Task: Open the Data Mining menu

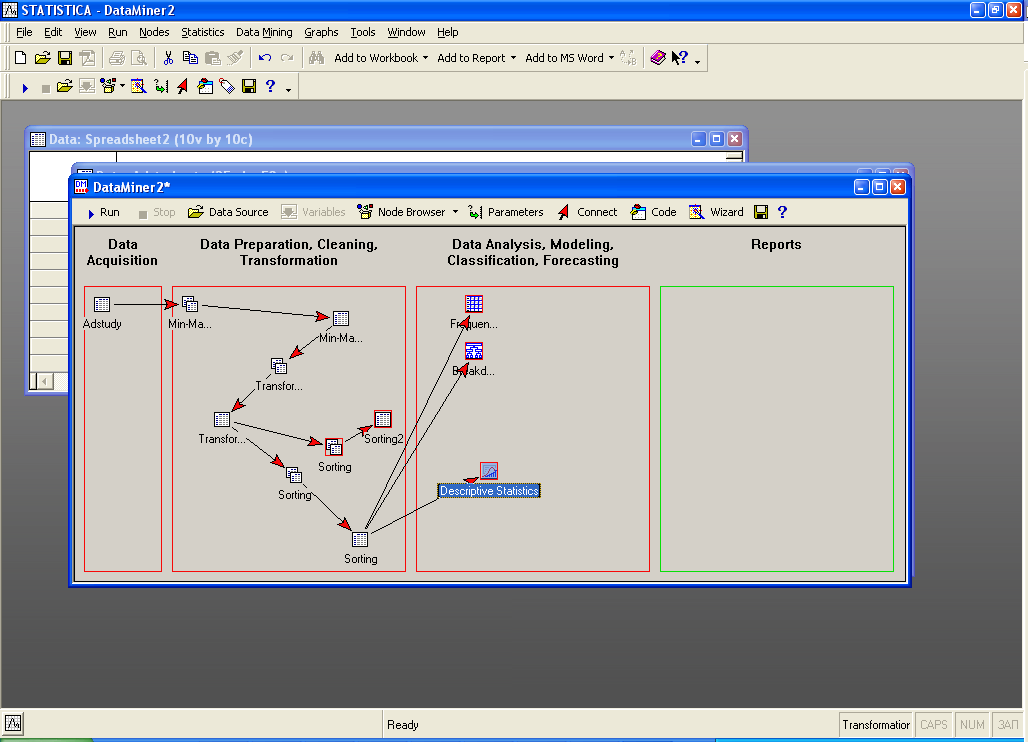Action: pos(264,32)
